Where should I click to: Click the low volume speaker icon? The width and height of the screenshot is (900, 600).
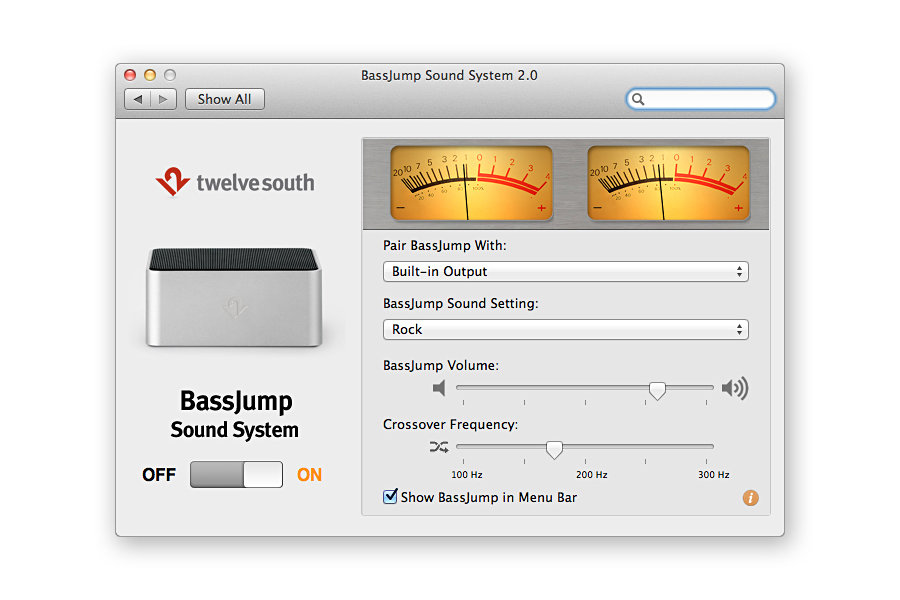tap(439, 388)
